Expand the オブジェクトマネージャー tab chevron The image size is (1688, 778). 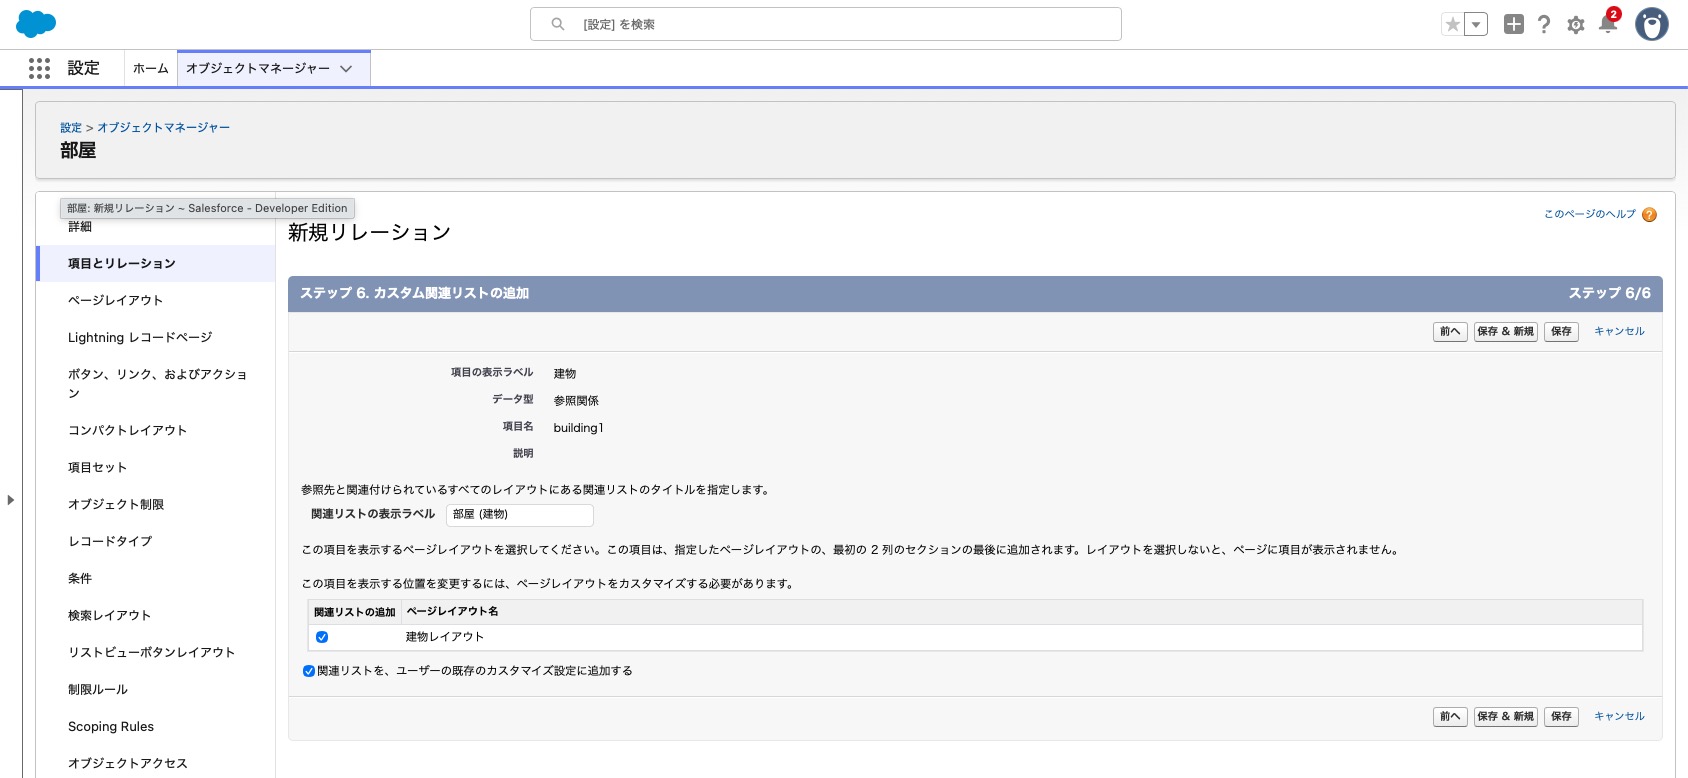click(x=347, y=69)
